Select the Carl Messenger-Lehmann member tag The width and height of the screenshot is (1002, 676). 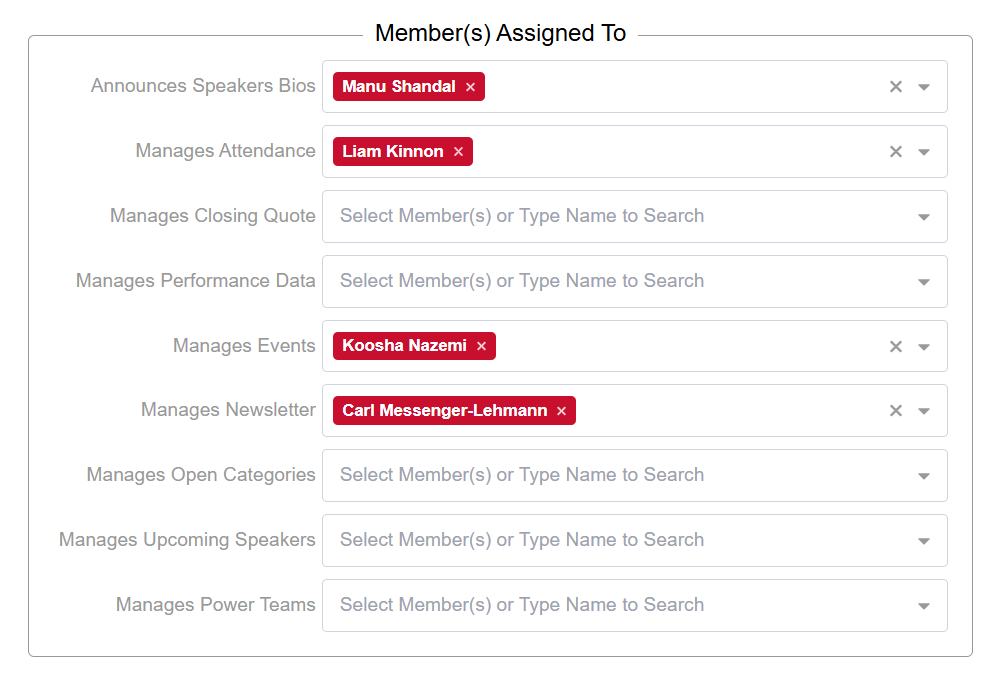444,411
